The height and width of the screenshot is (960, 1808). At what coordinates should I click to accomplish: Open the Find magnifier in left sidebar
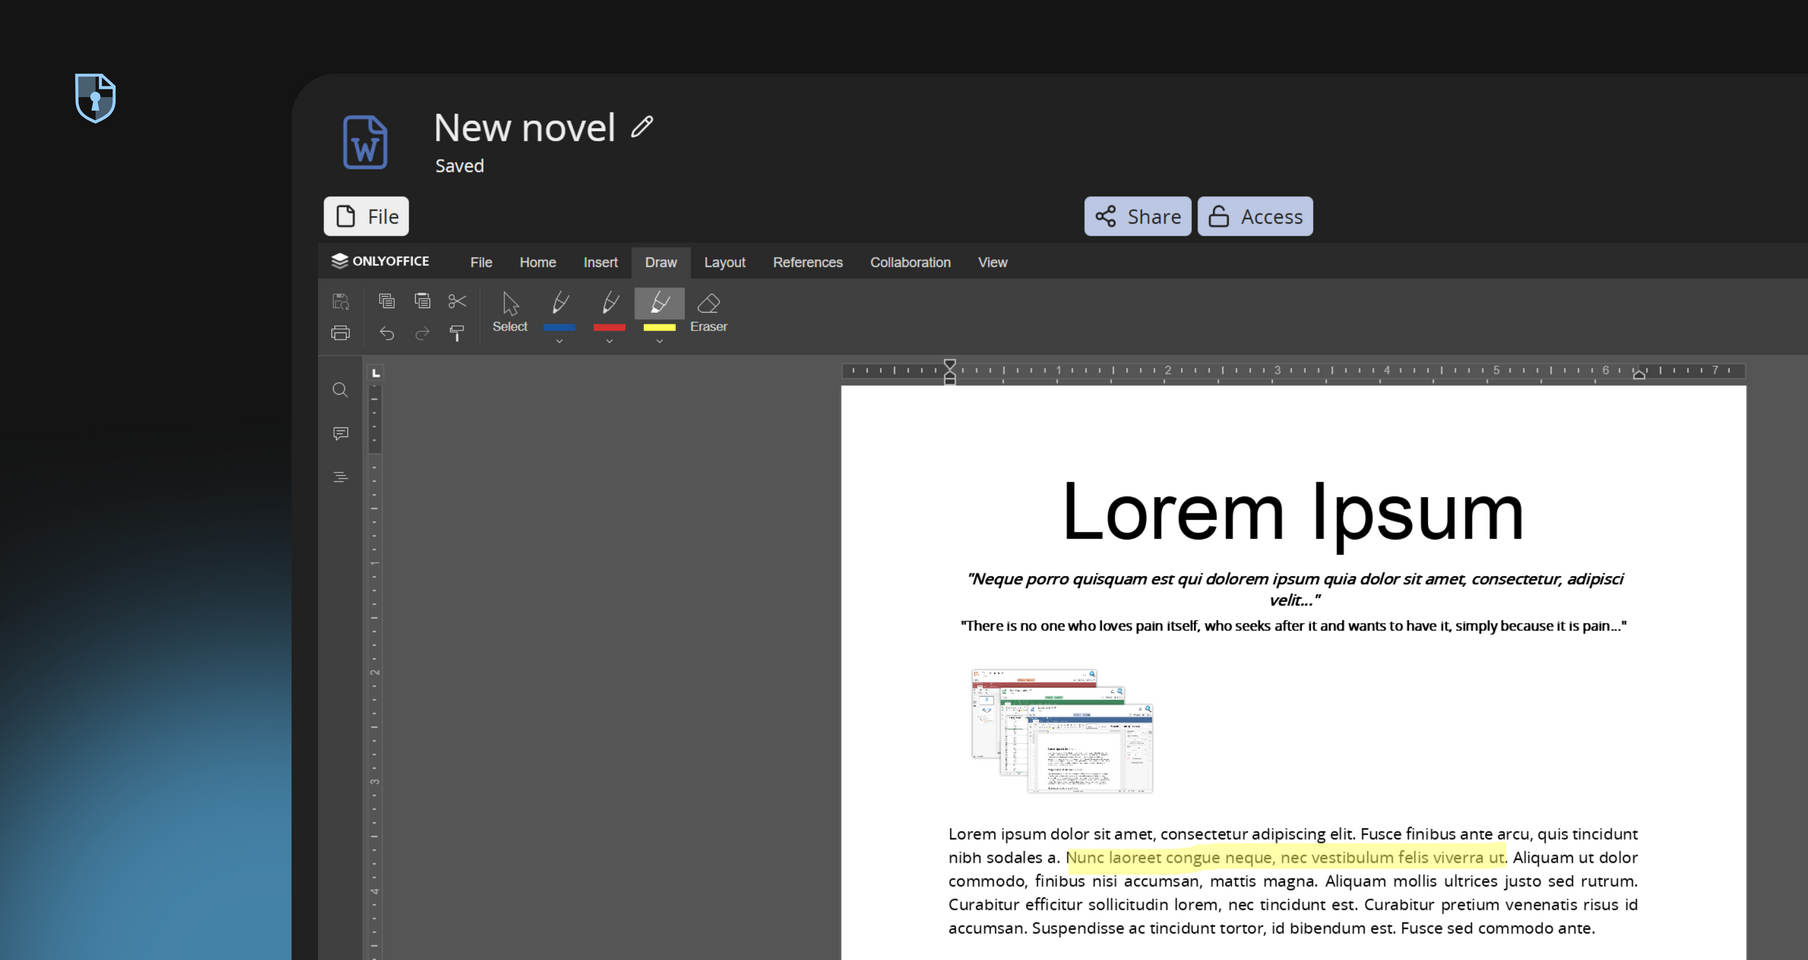[341, 390]
